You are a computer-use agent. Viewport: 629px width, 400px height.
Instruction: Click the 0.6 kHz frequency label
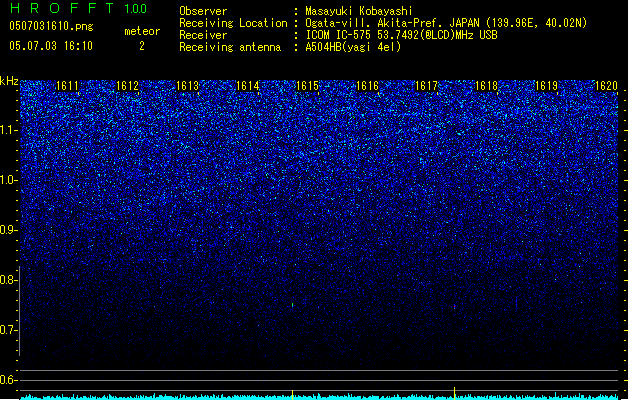(9, 380)
